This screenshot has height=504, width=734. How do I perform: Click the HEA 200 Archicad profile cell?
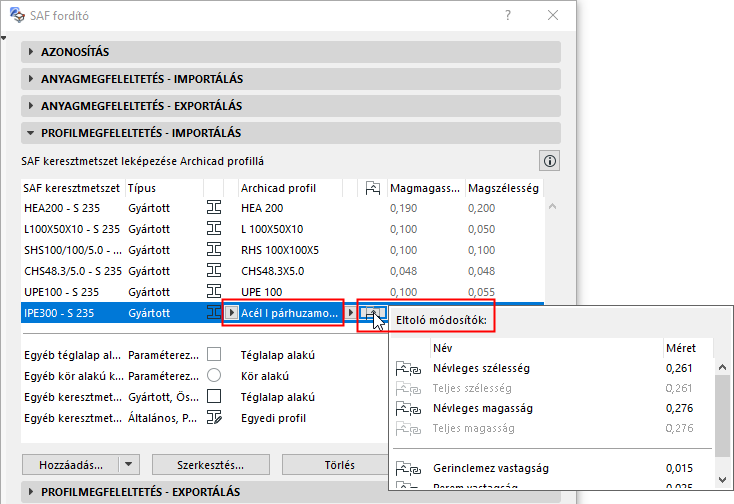pos(262,208)
